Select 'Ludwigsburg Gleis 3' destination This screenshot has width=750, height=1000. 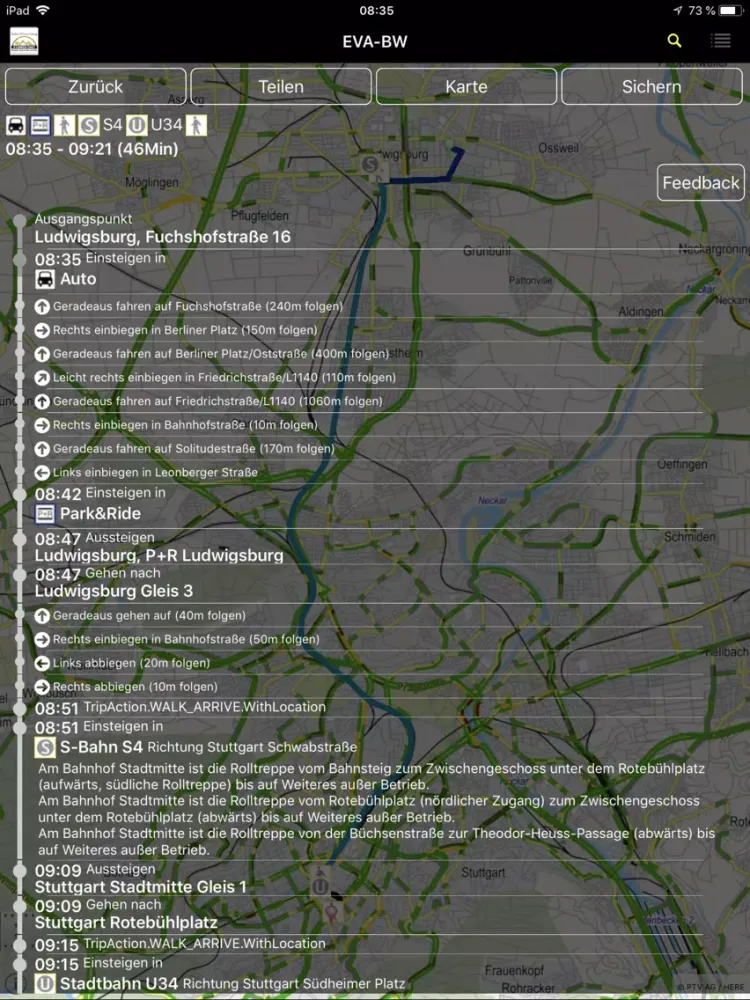pos(114,591)
